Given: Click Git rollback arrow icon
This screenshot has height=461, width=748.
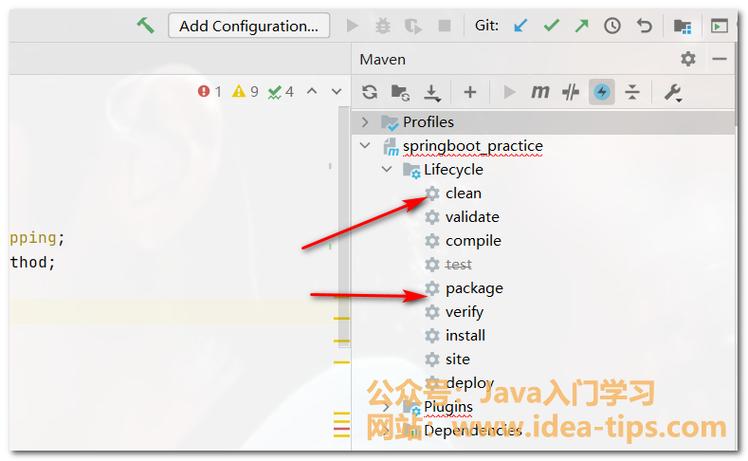Looking at the screenshot, I should tap(644, 26).
